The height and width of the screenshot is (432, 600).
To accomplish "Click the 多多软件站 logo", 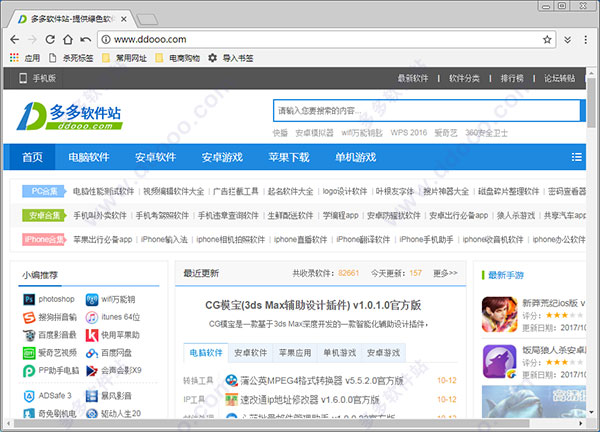I will 69,116.
